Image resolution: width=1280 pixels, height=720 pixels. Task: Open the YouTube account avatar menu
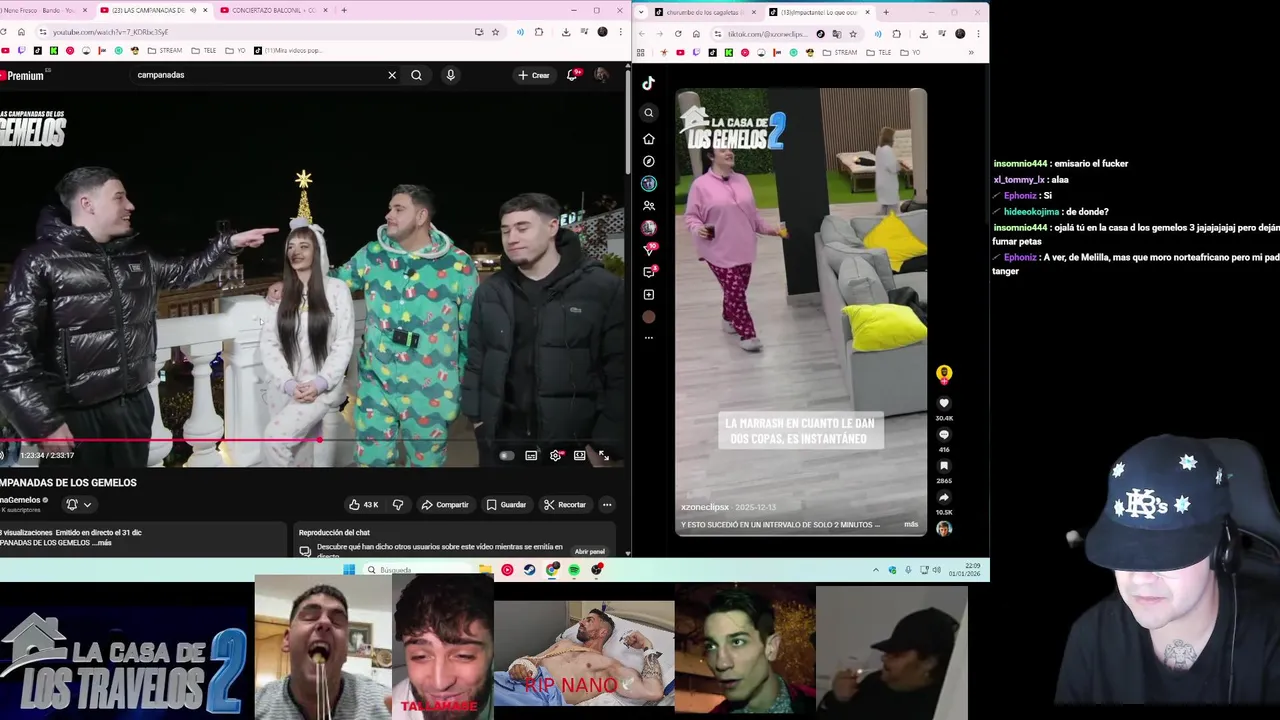click(601, 75)
